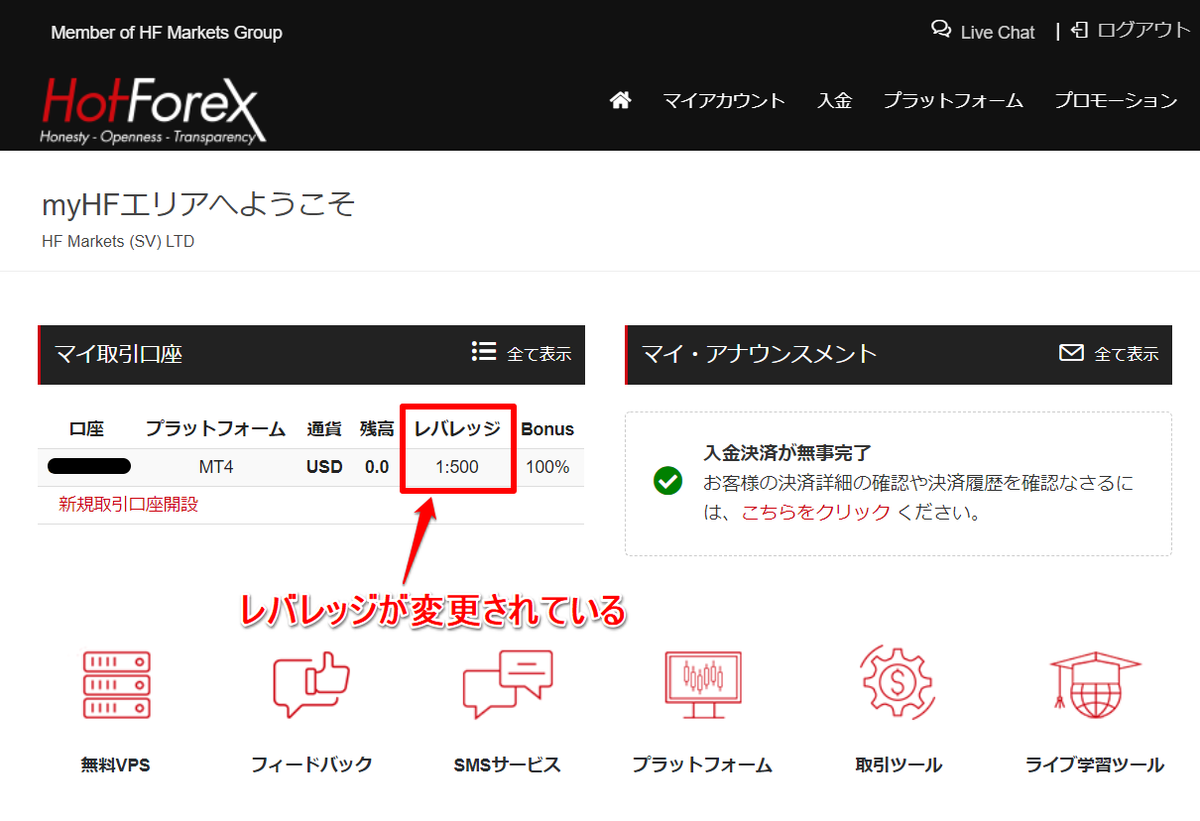Click the green checkmark announcement icon
The image size is (1200, 821).
pyautogui.click(x=667, y=481)
